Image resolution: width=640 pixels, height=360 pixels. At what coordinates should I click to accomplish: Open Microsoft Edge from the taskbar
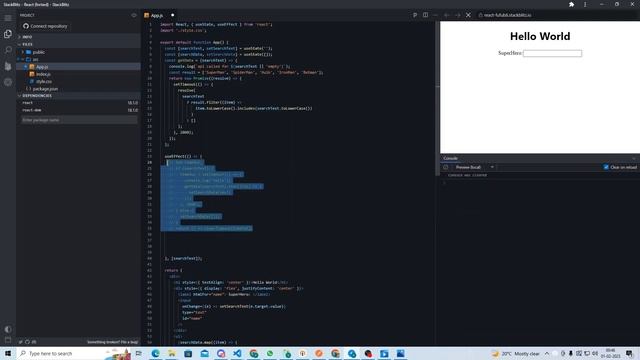click(x=156, y=353)
